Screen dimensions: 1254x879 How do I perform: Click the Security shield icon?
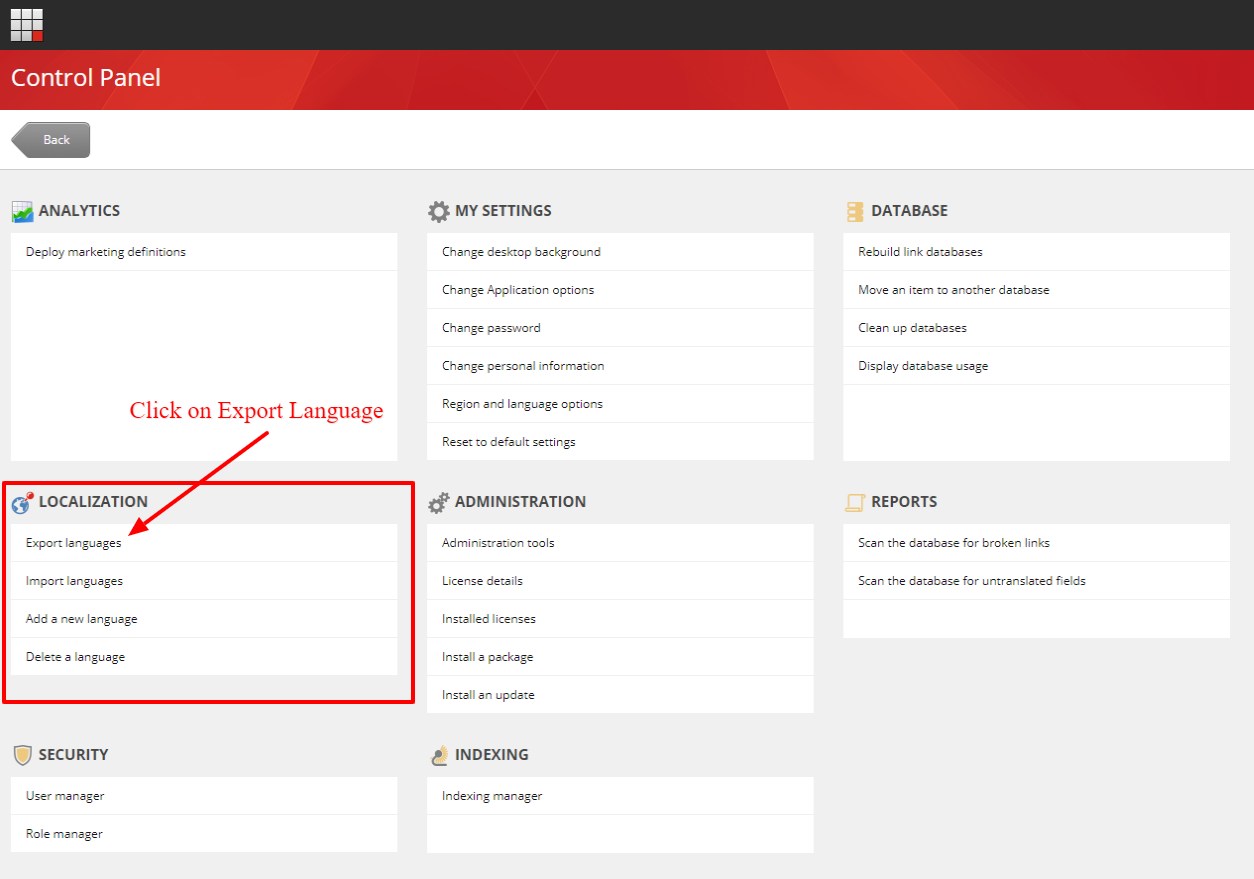[x=22, y=755]
